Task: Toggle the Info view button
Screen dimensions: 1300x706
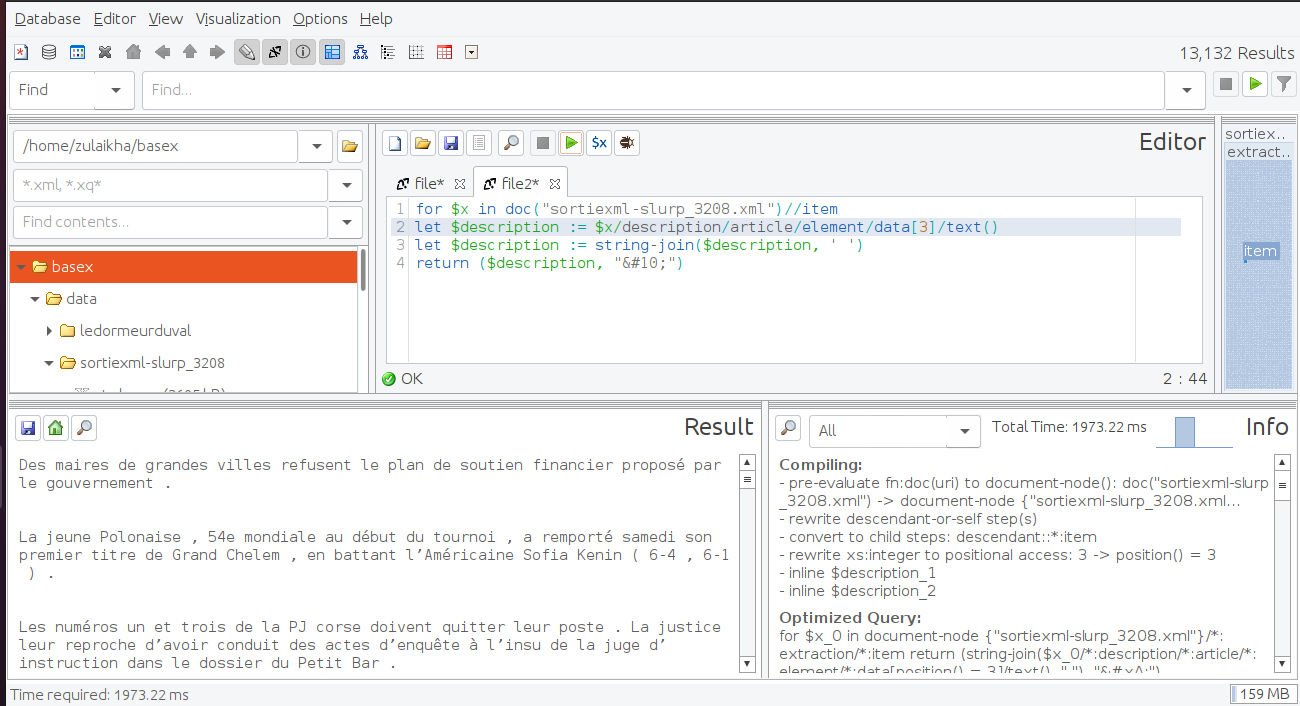Action: [x=303, y=52]
